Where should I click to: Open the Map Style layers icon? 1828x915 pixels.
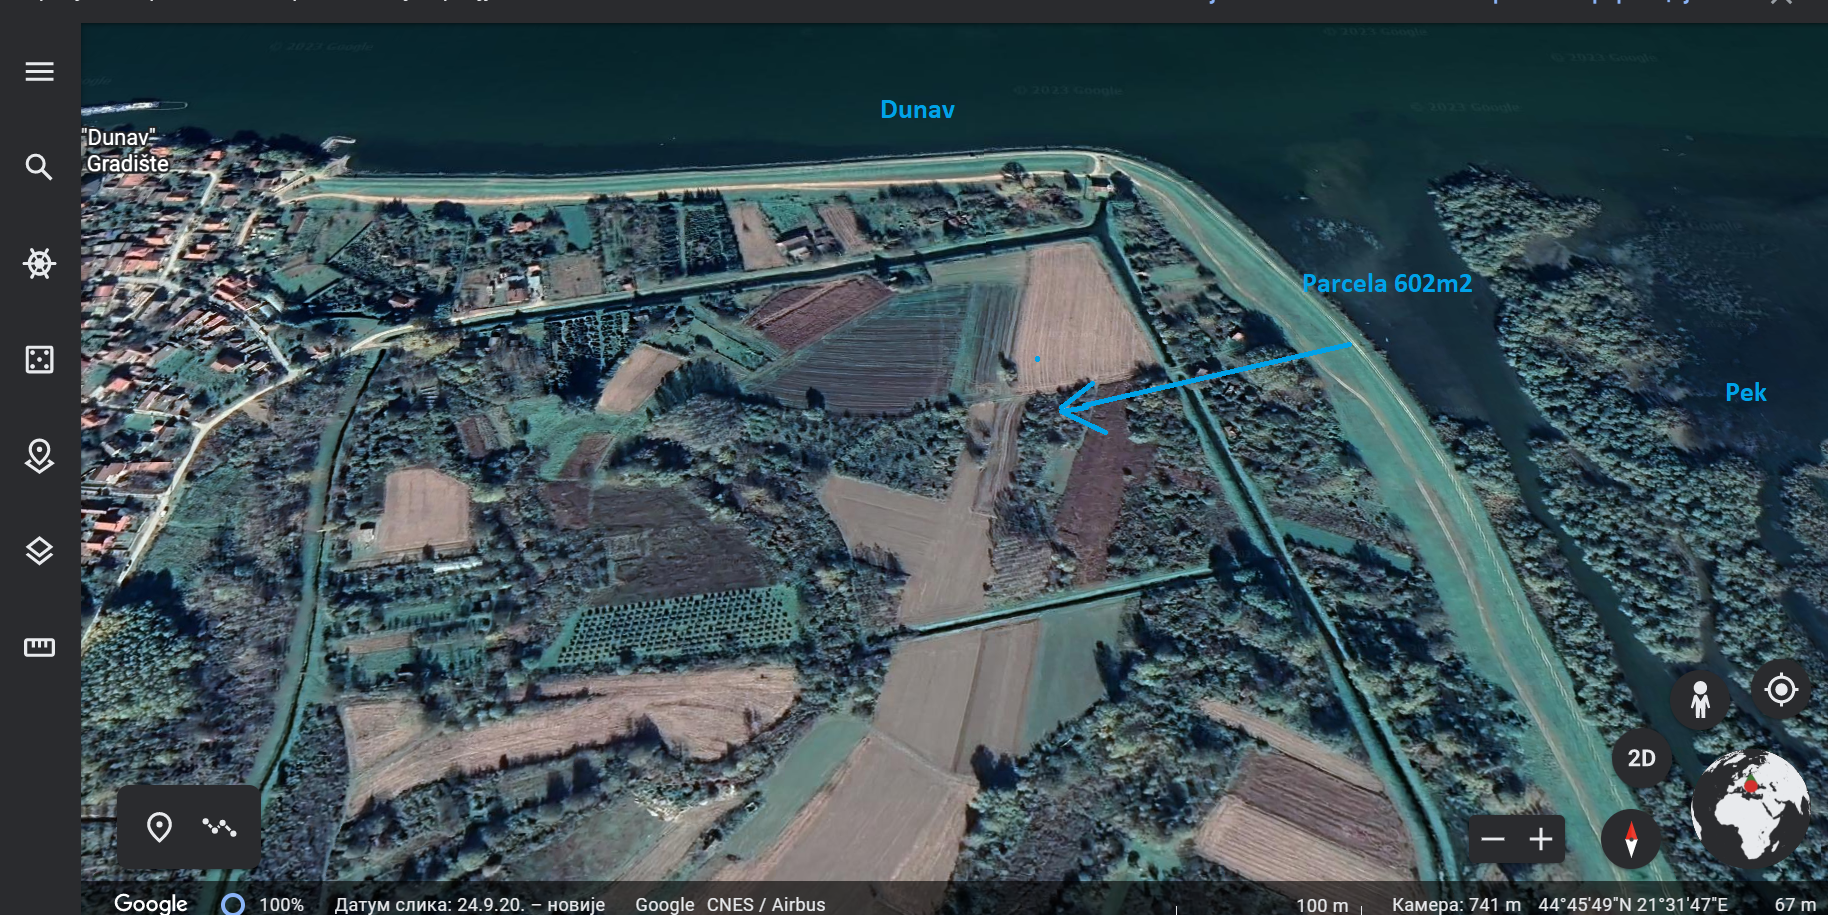pos(39,551)
